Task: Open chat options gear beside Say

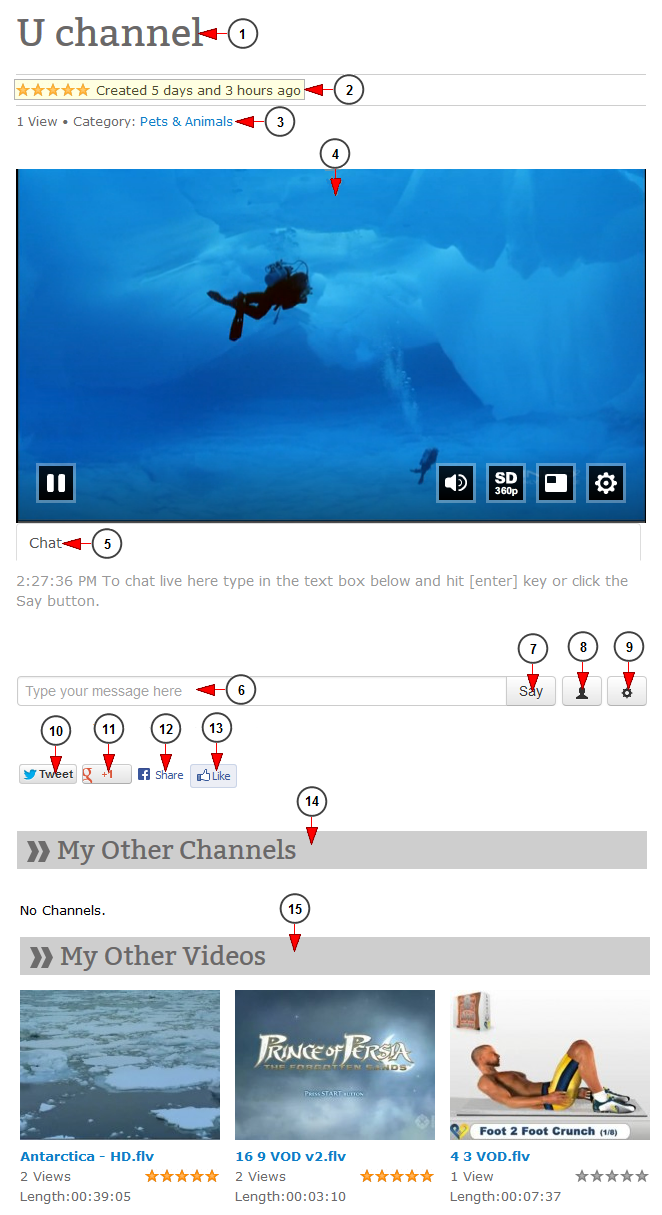Action: pos(627,691)
